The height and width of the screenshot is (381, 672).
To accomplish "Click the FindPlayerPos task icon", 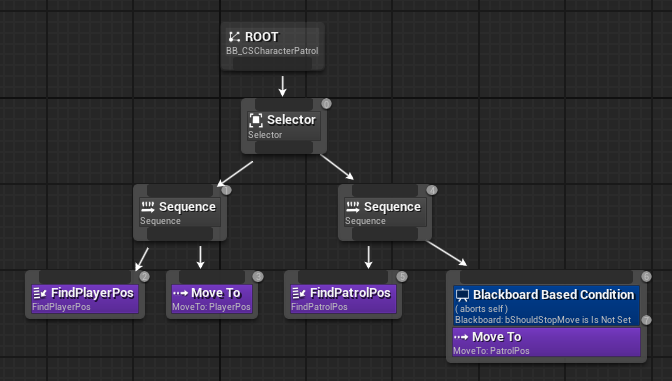I will pyautogui.click(x=40, y=293).
